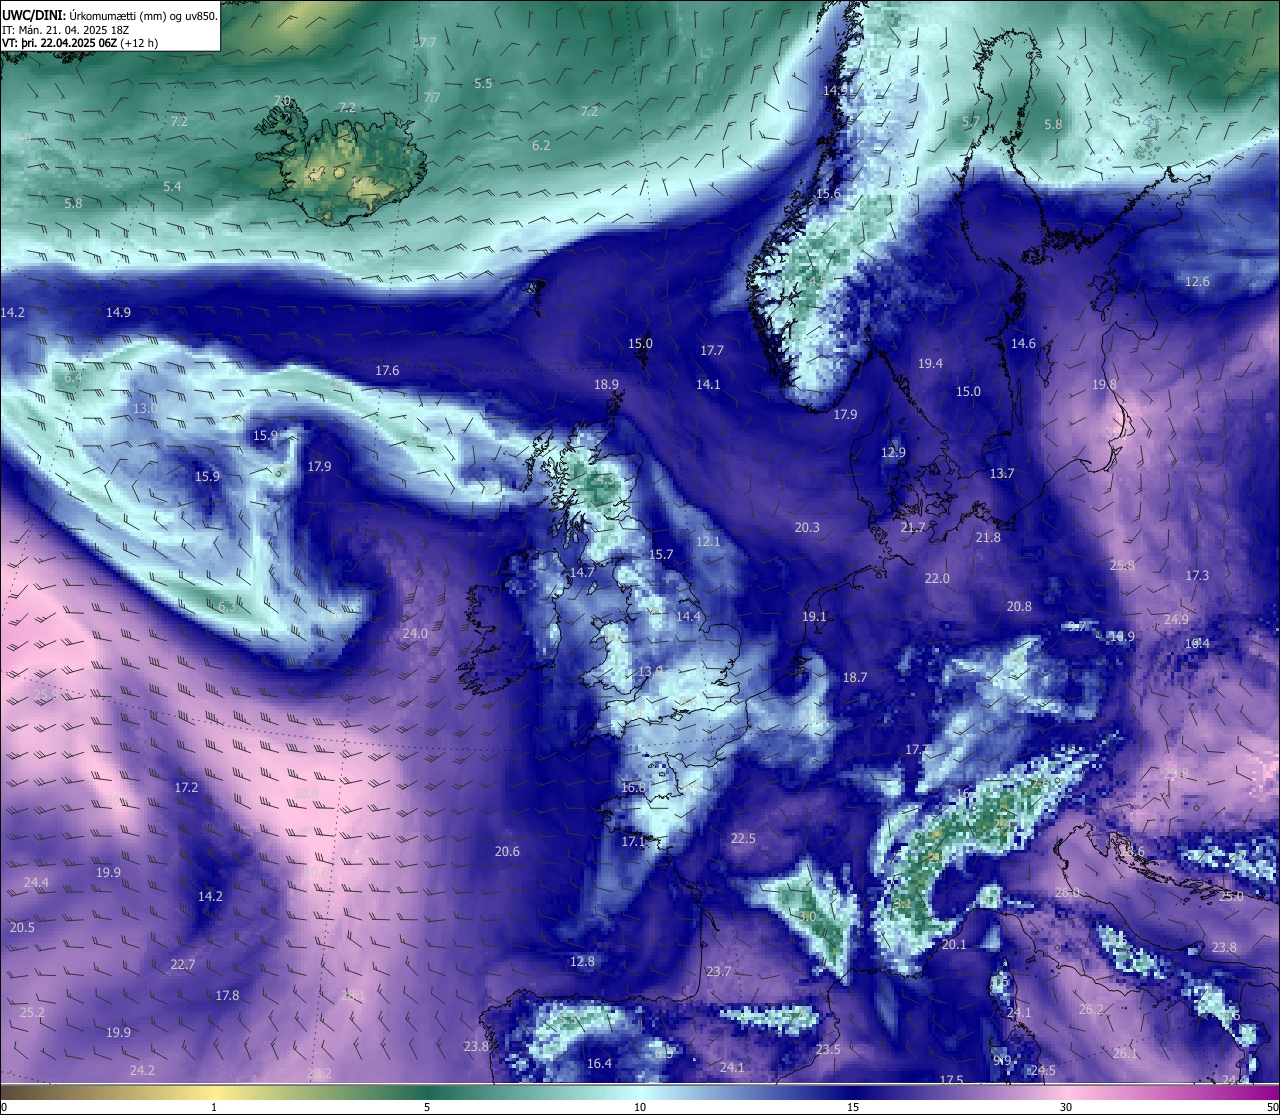Click the 19.8 value label

[x=1104, y=385]
